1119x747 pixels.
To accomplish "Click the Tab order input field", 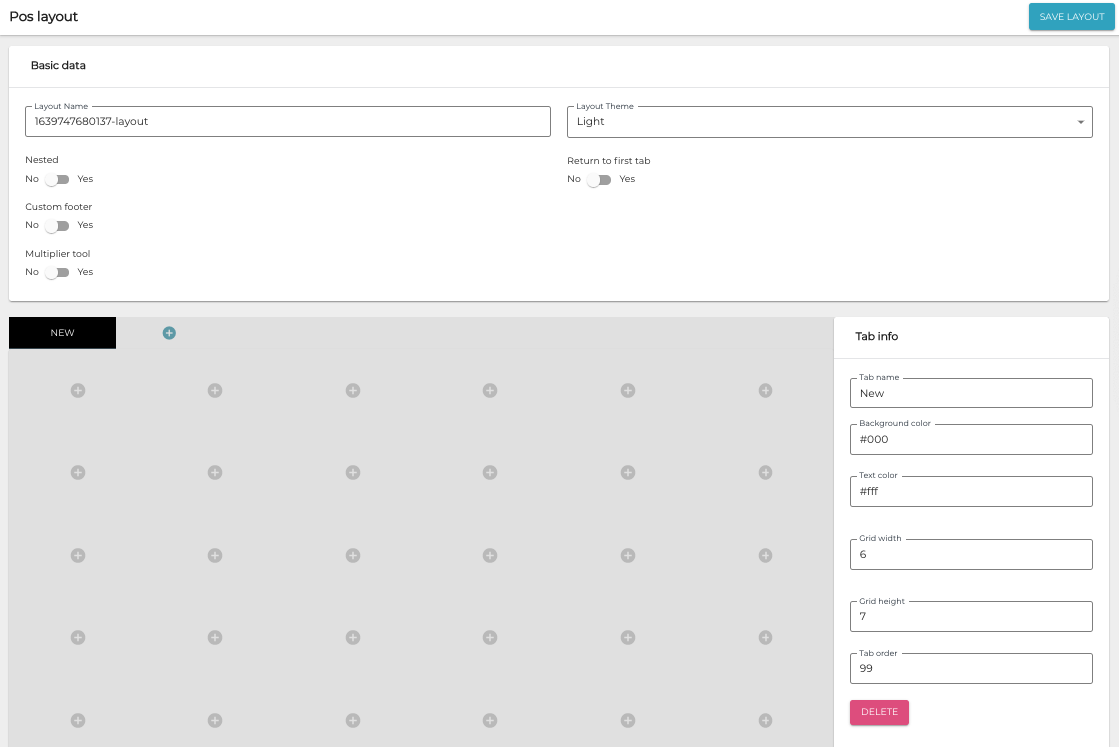I will [x=970, y=668].
